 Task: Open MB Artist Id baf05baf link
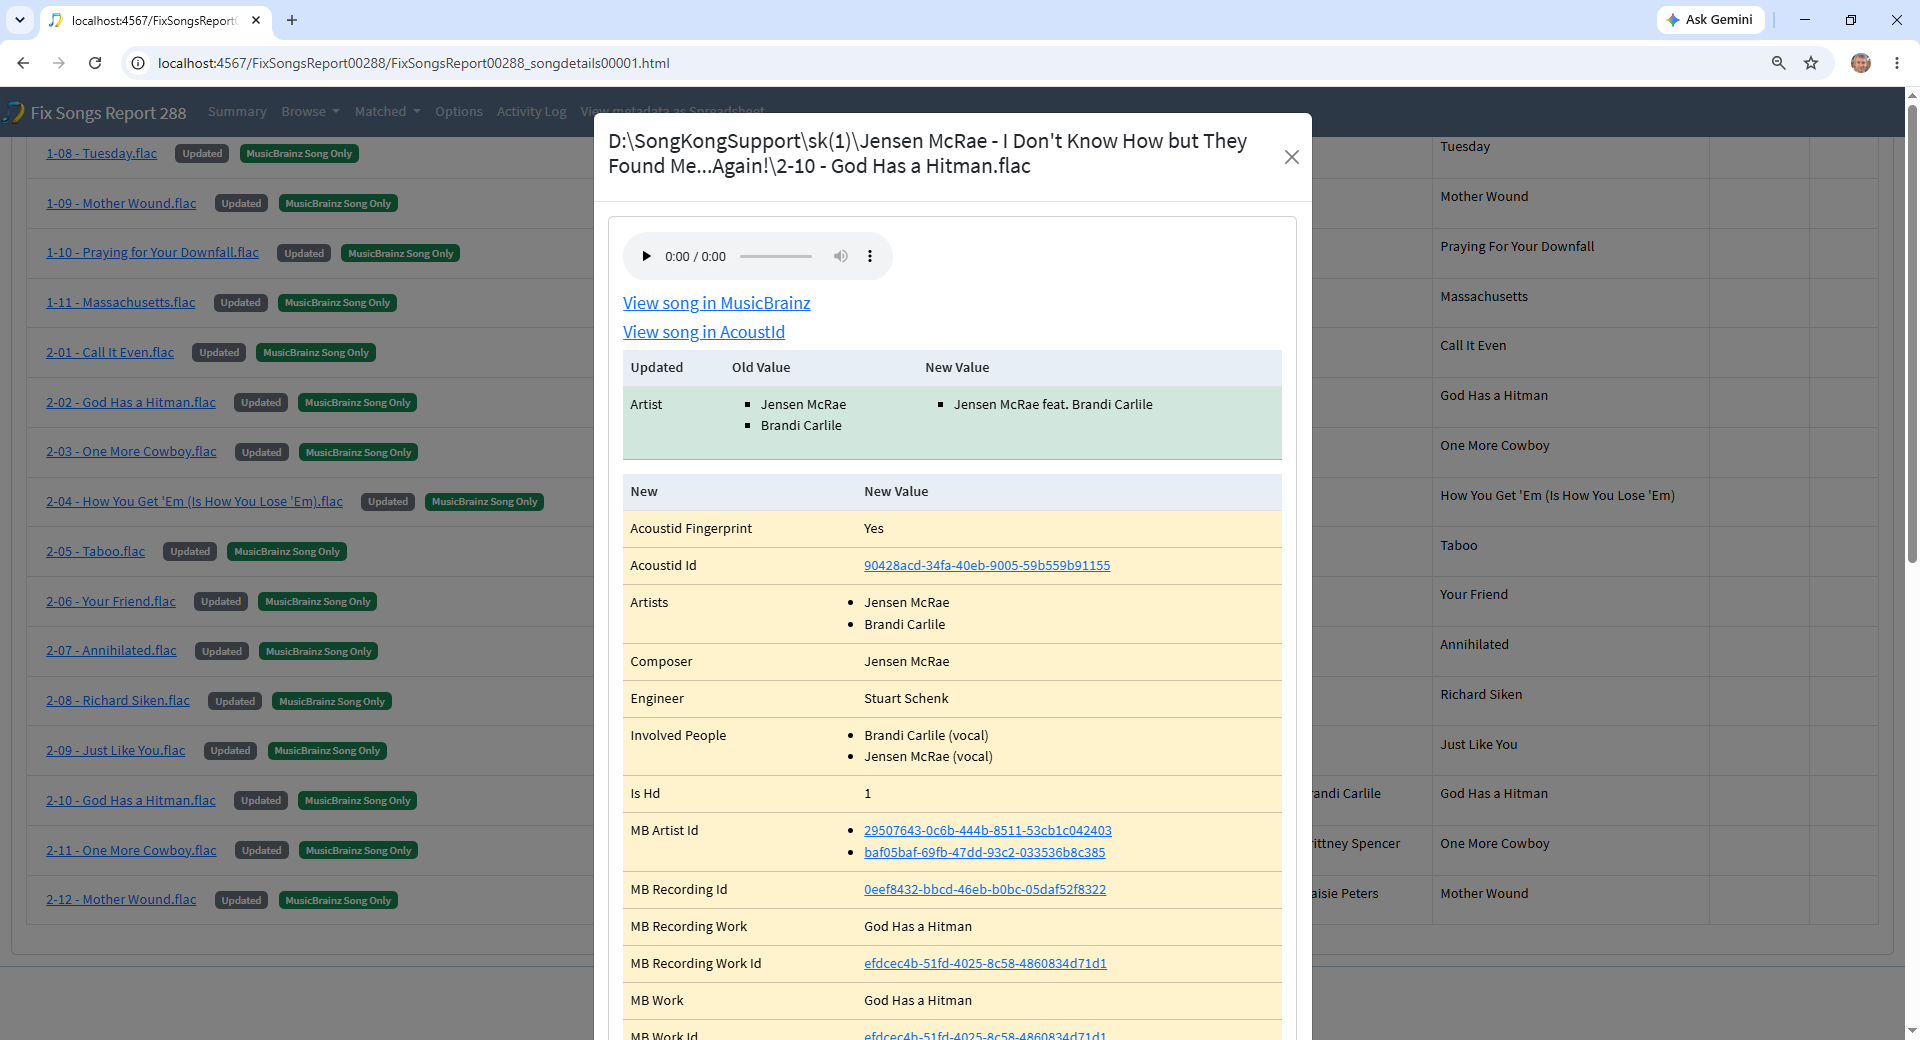point(985,853)
